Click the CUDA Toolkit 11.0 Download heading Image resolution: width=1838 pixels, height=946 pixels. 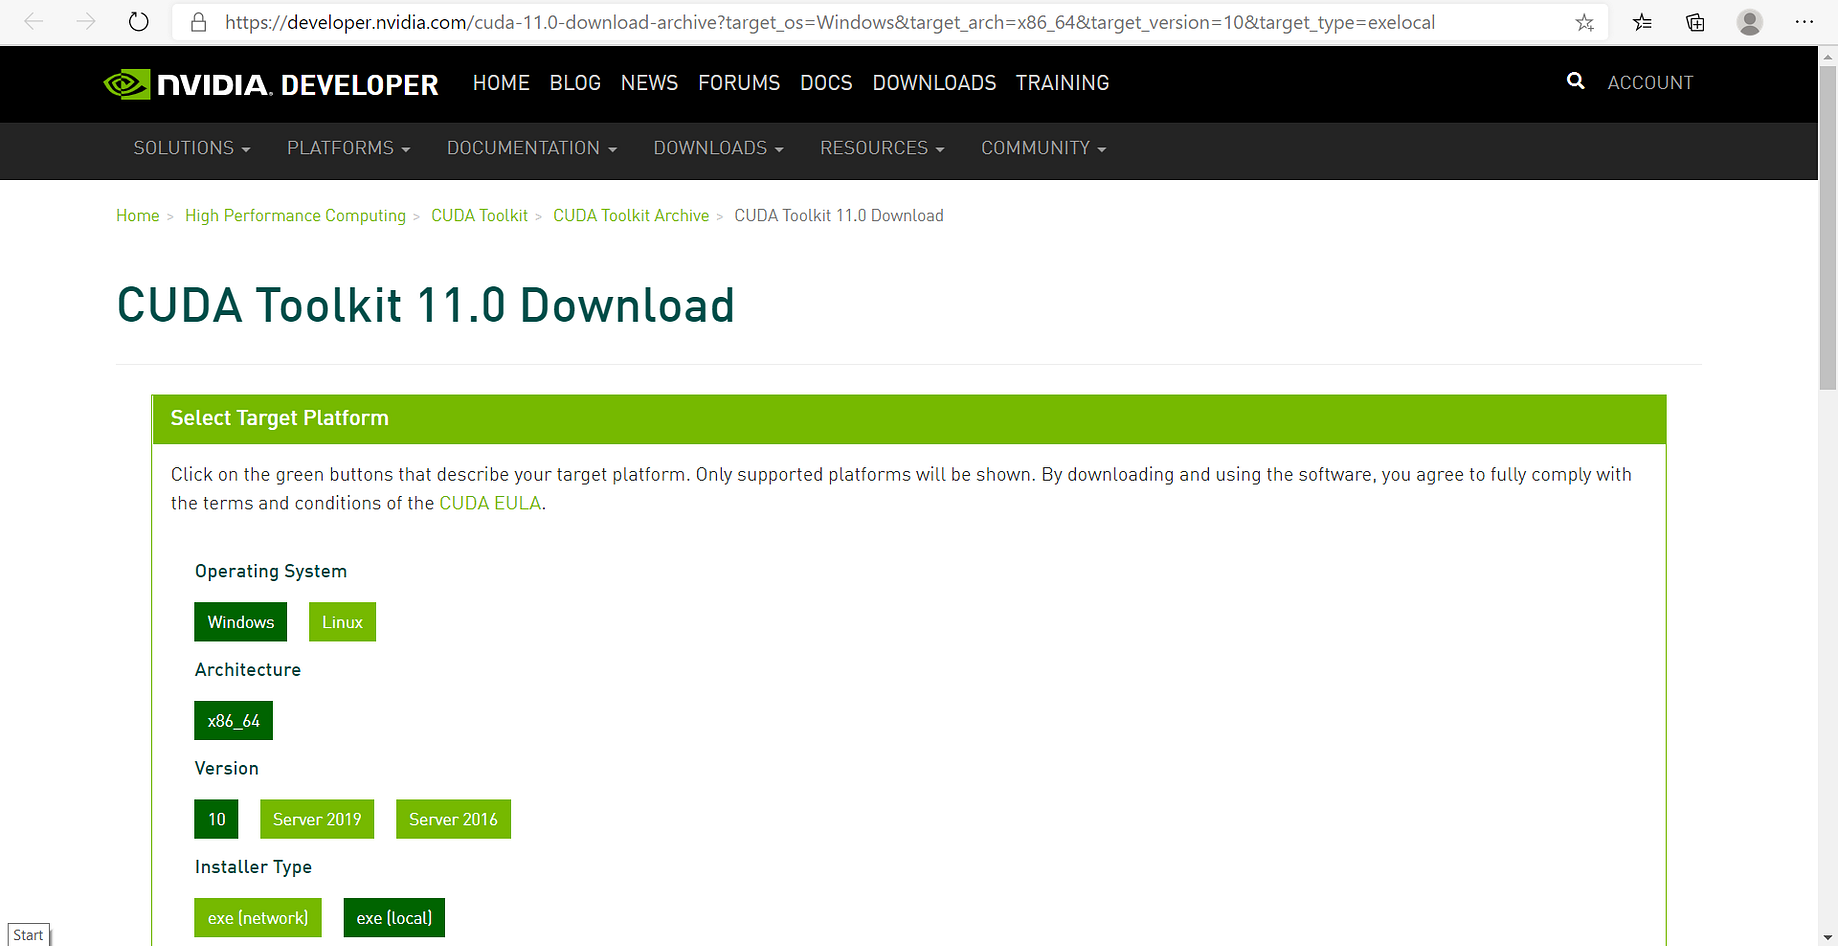click(426, 305)
